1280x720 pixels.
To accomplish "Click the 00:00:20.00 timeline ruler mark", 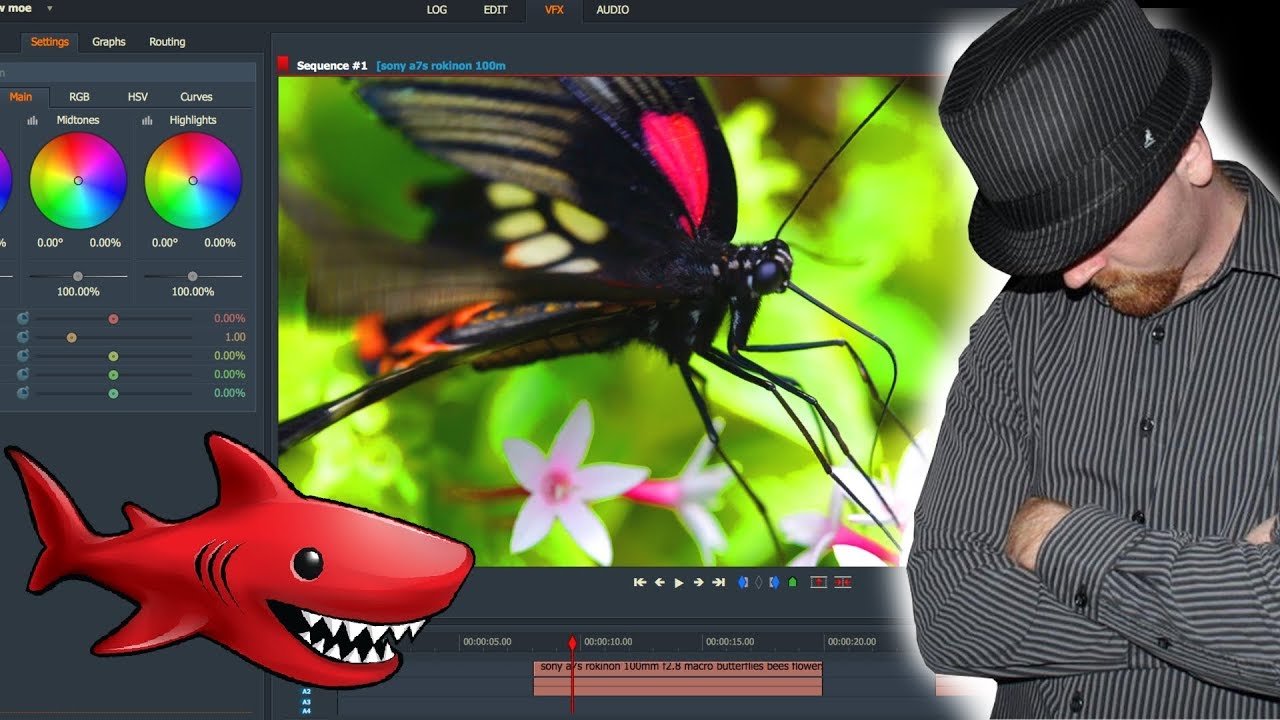I will click(851, 642).
